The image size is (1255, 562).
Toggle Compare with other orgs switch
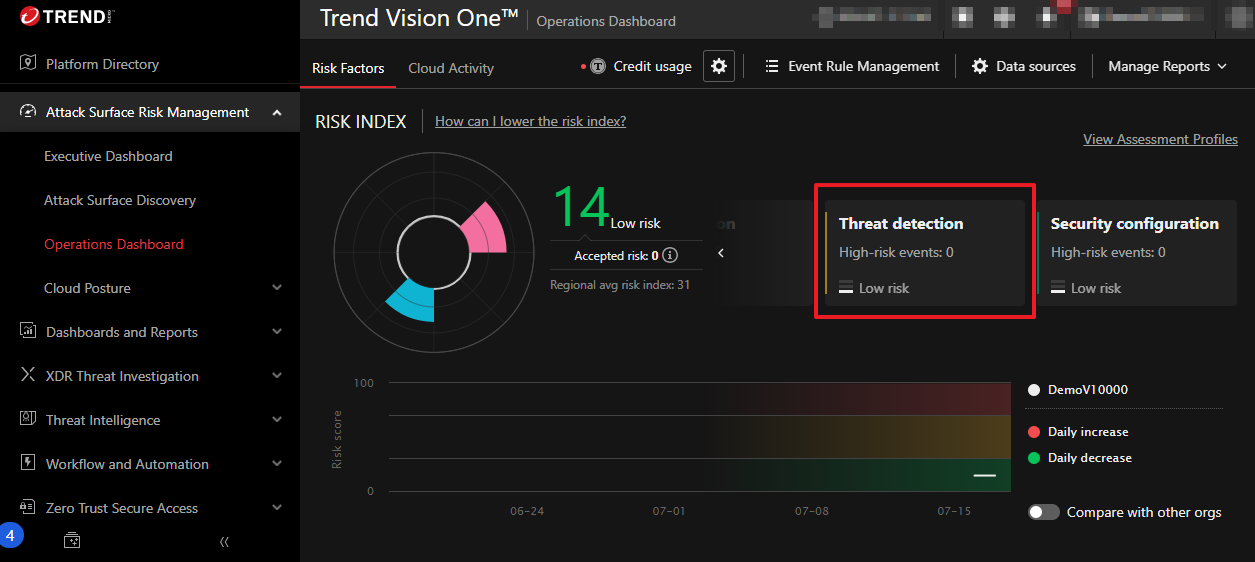pyautogui.click(x=1043, y=512)
